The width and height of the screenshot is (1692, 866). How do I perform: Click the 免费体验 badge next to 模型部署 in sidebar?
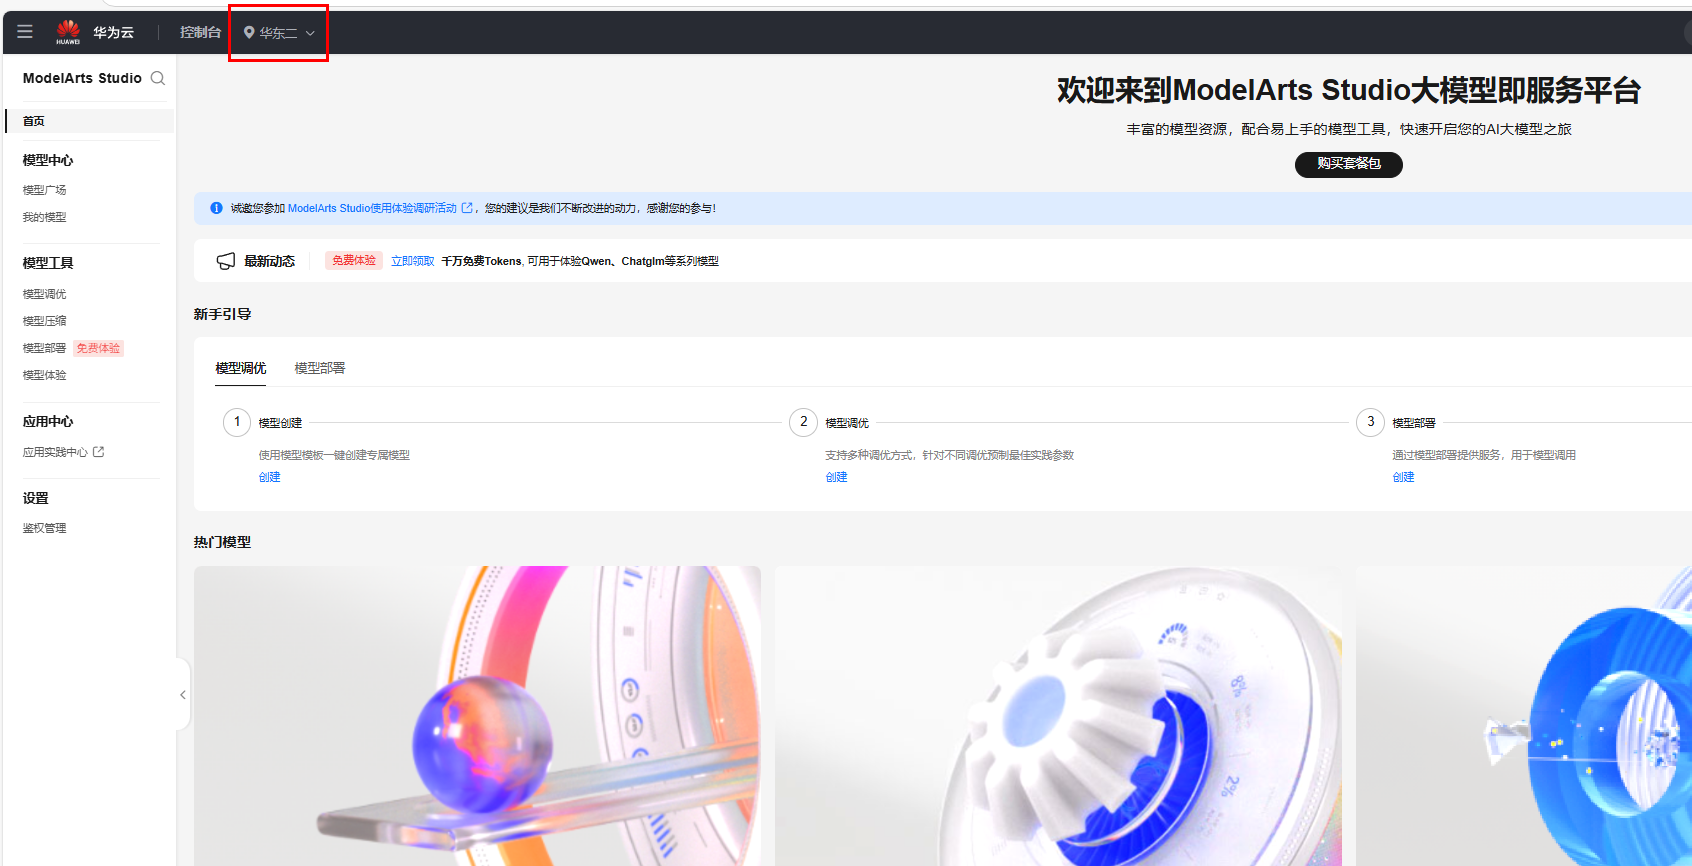[x=98, y=348]
